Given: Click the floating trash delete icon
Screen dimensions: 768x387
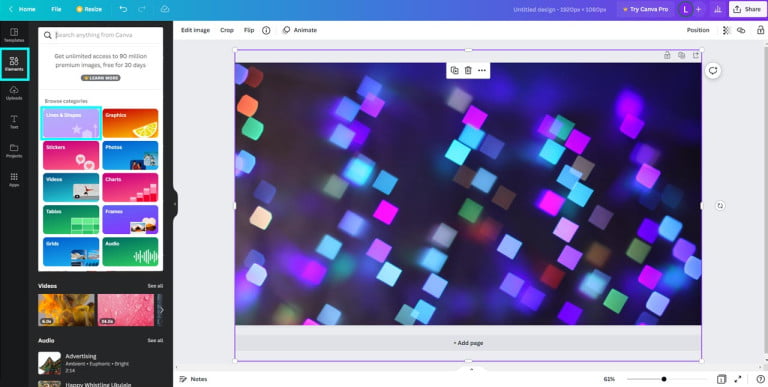Looking at the screenshot, I should (468, 71).
